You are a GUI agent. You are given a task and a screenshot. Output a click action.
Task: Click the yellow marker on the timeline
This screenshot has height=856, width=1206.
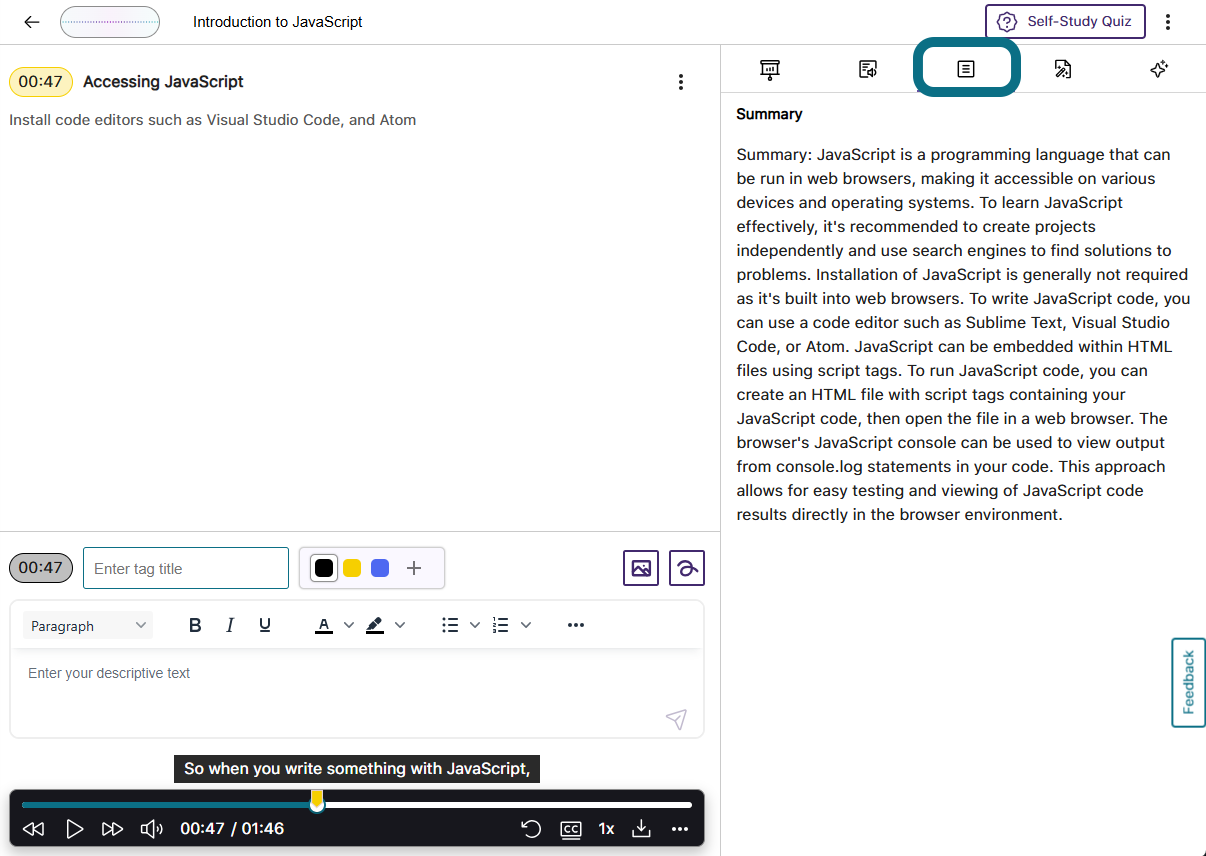(x=317, y=799)
